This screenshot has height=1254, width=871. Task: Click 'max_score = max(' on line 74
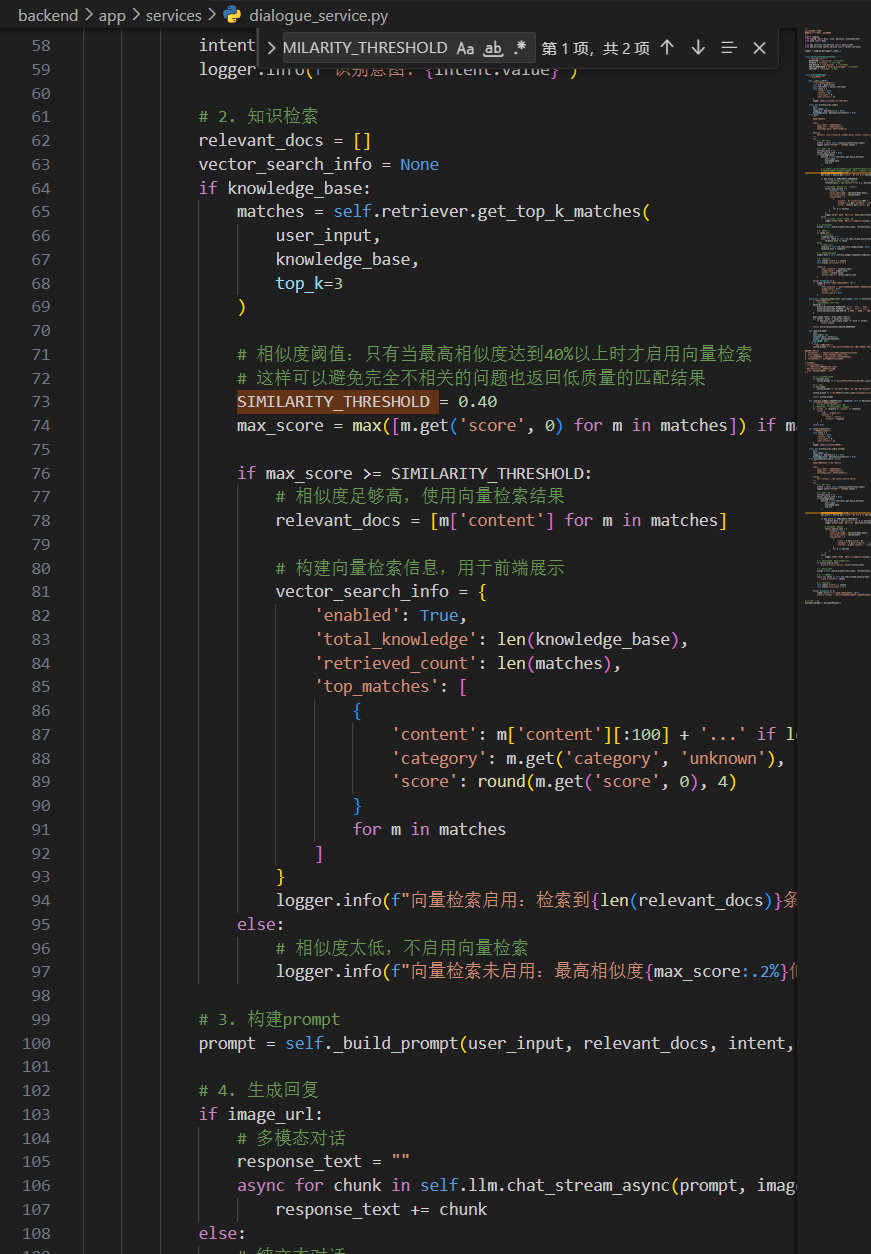(314, 426)
